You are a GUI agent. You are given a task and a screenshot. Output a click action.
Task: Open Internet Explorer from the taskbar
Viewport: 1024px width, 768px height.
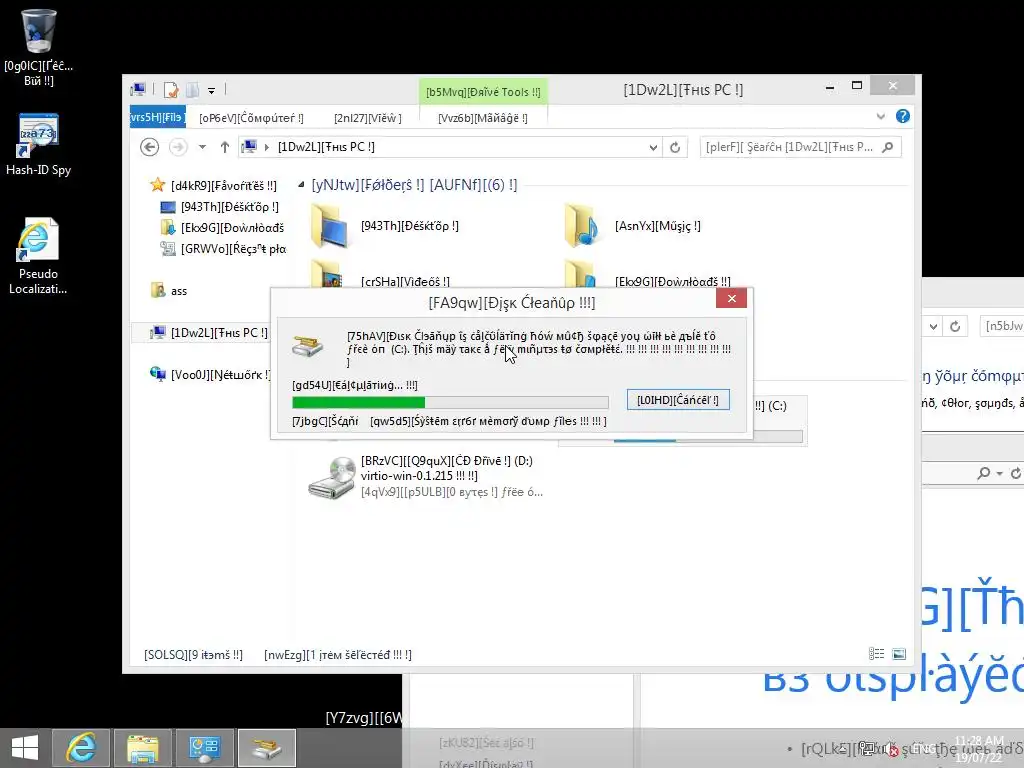click(x=80, y=747)
